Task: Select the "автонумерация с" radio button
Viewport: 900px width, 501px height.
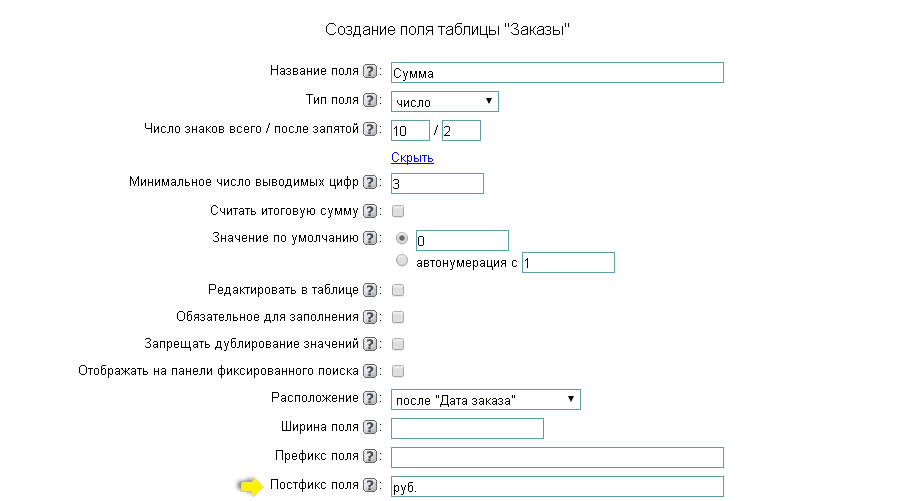Action: pyautogui.click(x=403, y=261)
